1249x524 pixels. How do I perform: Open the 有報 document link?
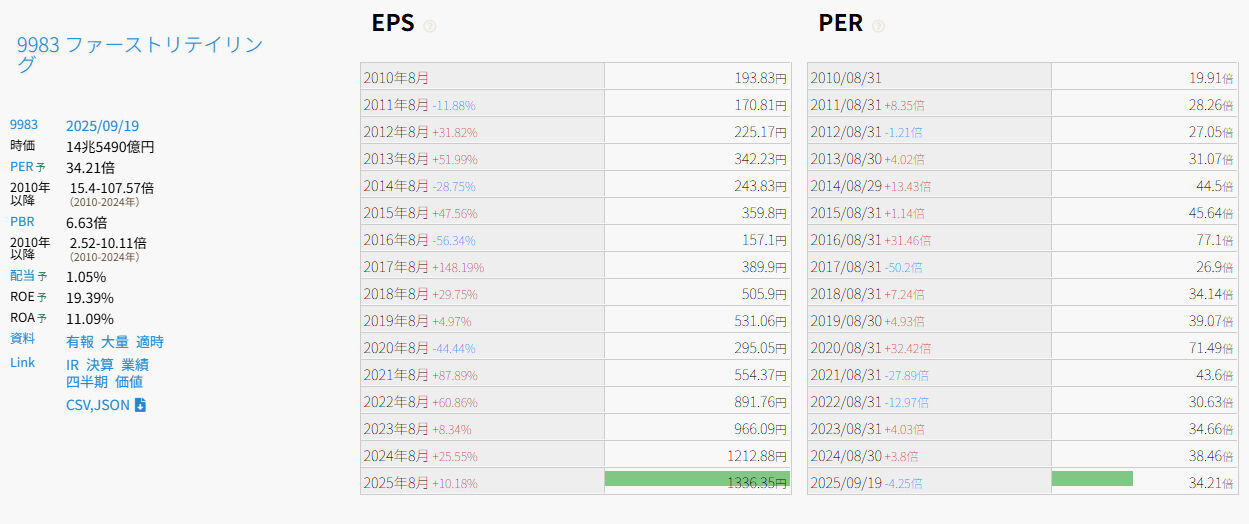point(79,342)
